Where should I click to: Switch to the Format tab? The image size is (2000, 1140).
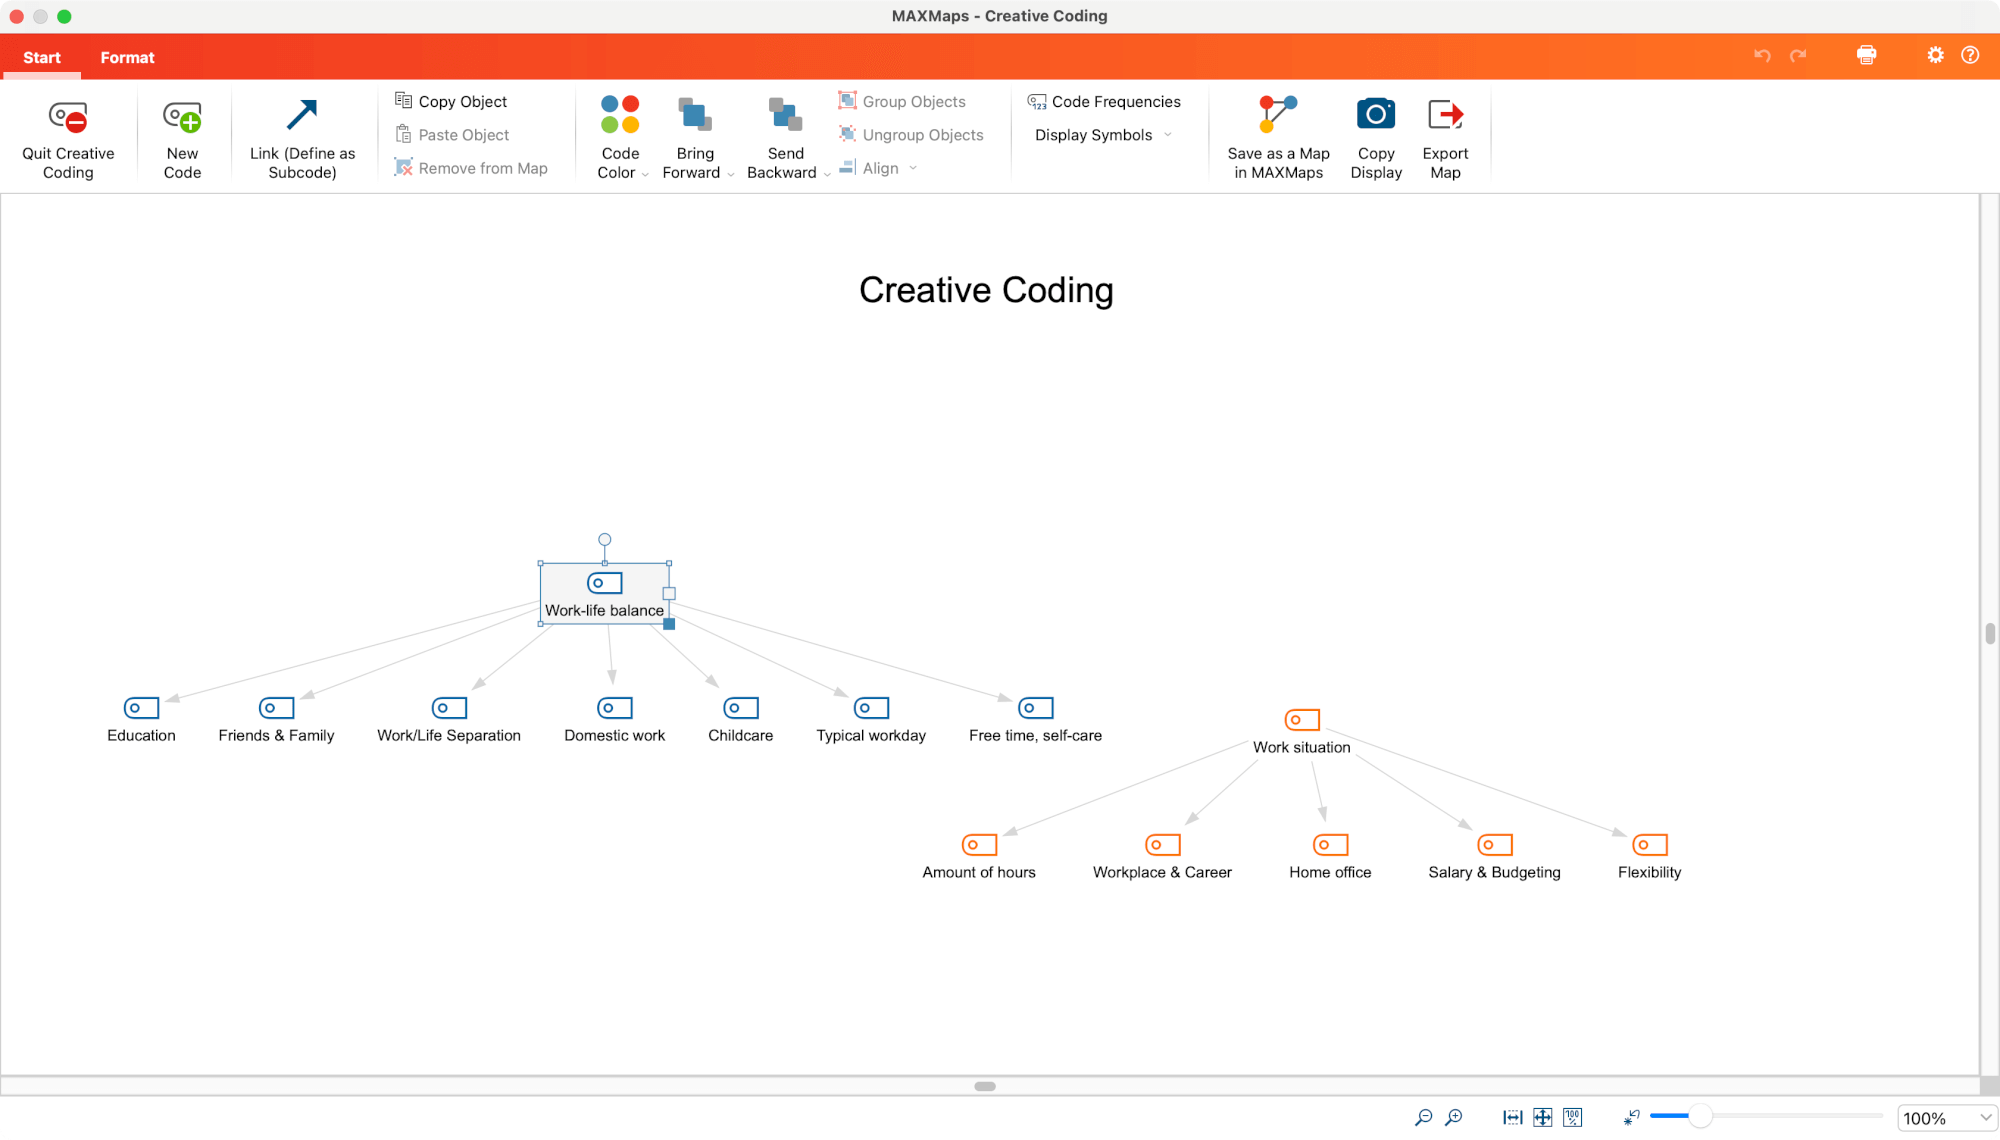[127, 57]
